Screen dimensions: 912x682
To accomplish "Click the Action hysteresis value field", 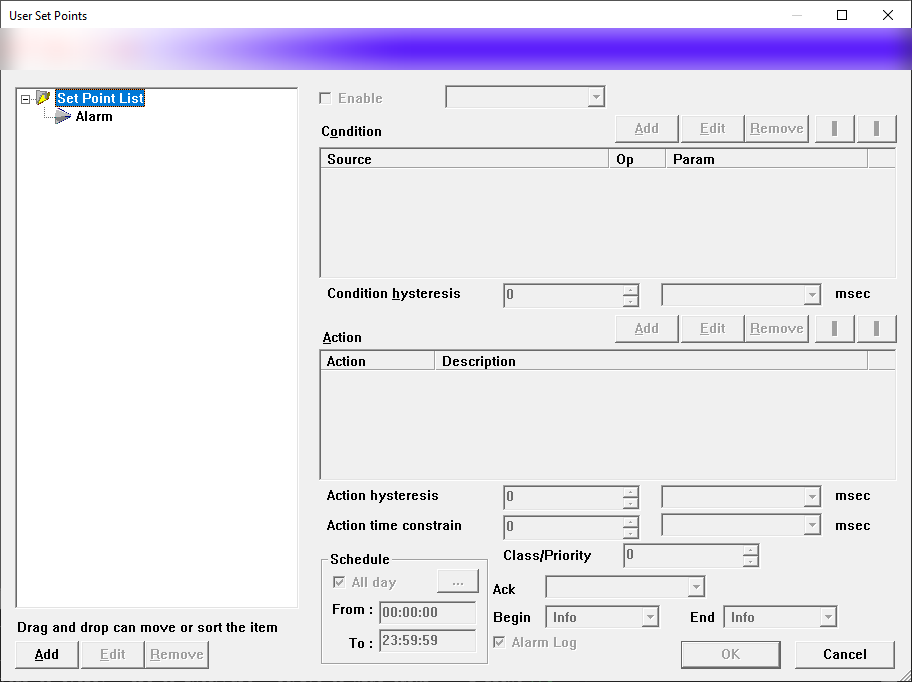I will 563,497.
